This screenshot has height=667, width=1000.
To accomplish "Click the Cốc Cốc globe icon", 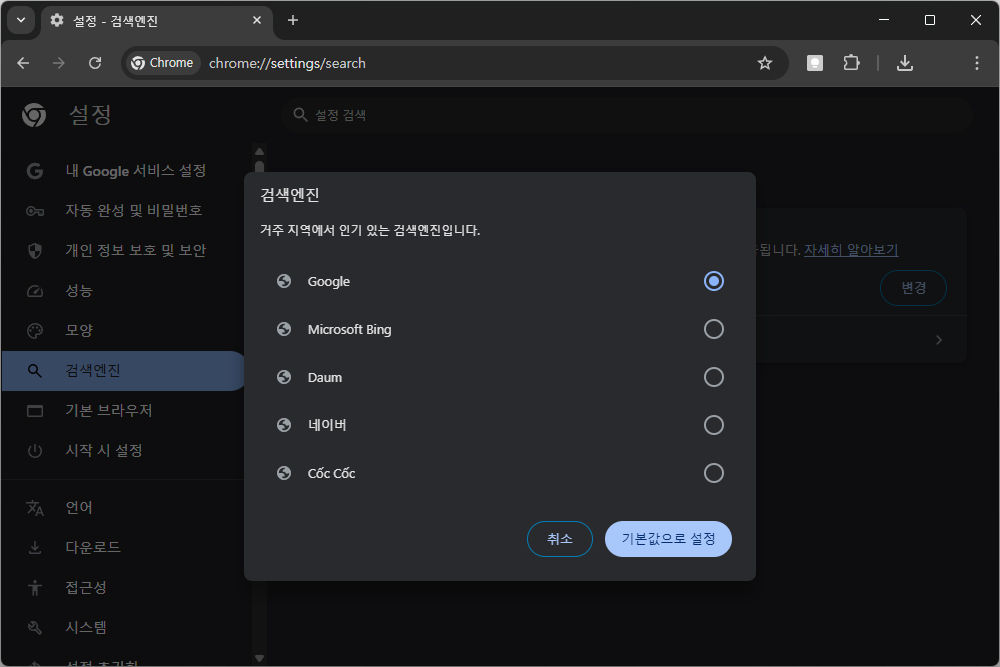I will click(x=284, y=473).
